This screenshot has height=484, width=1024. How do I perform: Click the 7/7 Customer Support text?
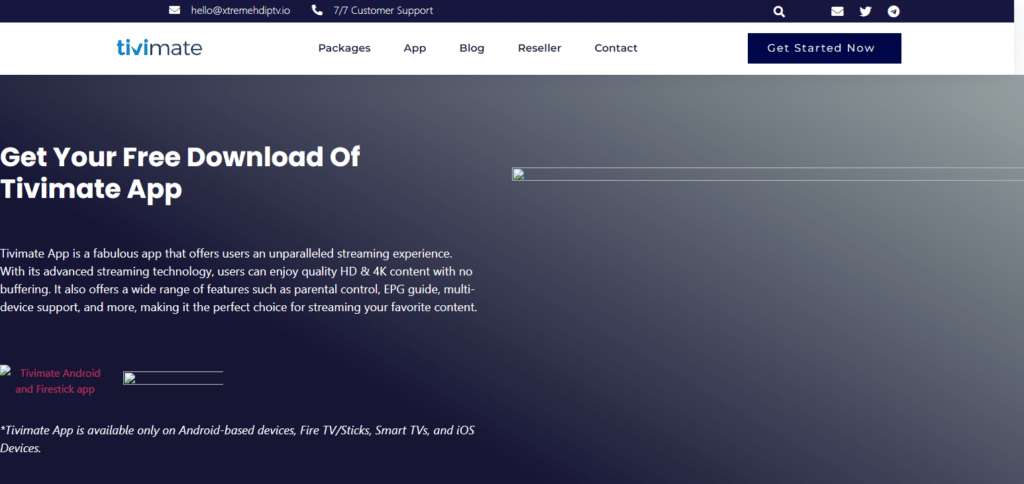383,10
